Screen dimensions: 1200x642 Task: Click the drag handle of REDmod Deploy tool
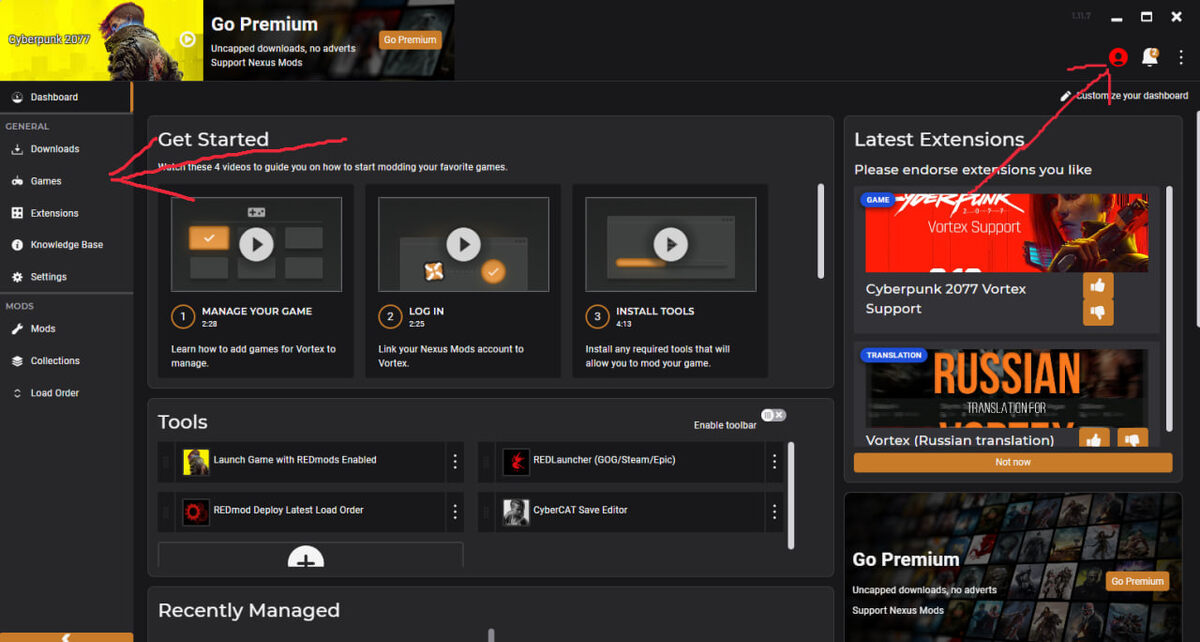point(166,512)
